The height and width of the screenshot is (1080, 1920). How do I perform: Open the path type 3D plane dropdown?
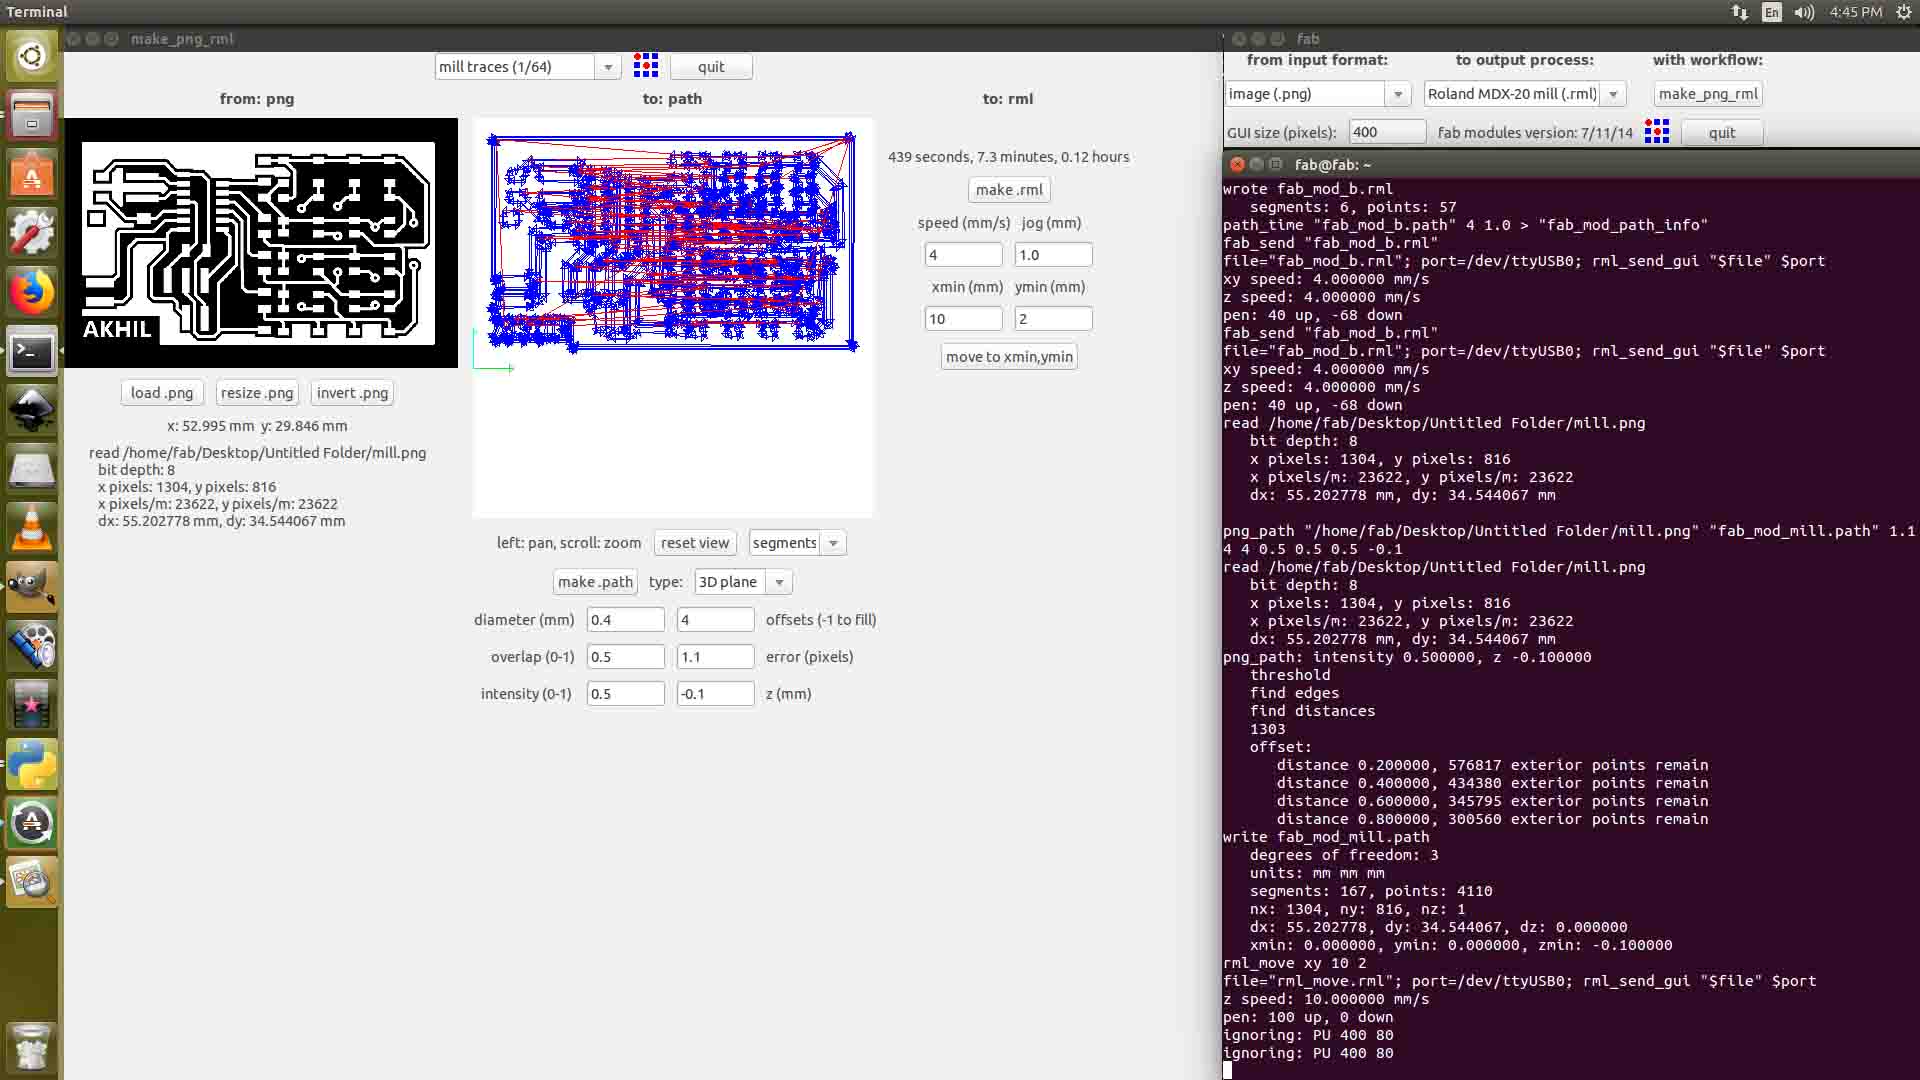tap(779, 582)
